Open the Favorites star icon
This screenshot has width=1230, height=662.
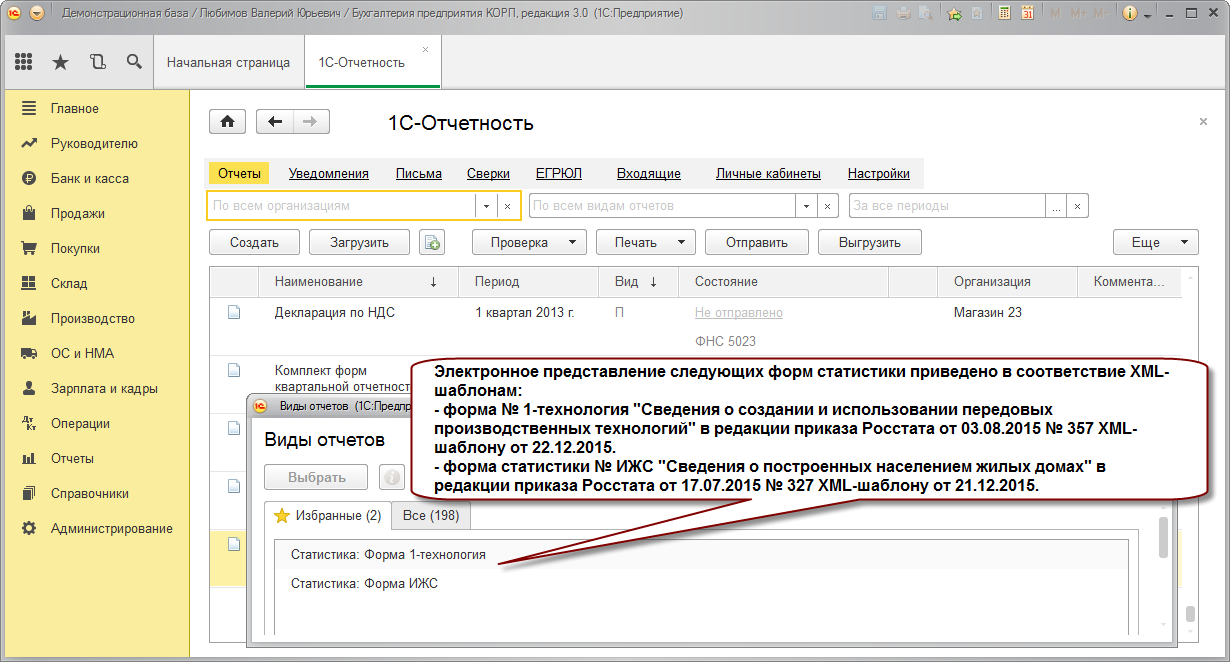point(60,62)
